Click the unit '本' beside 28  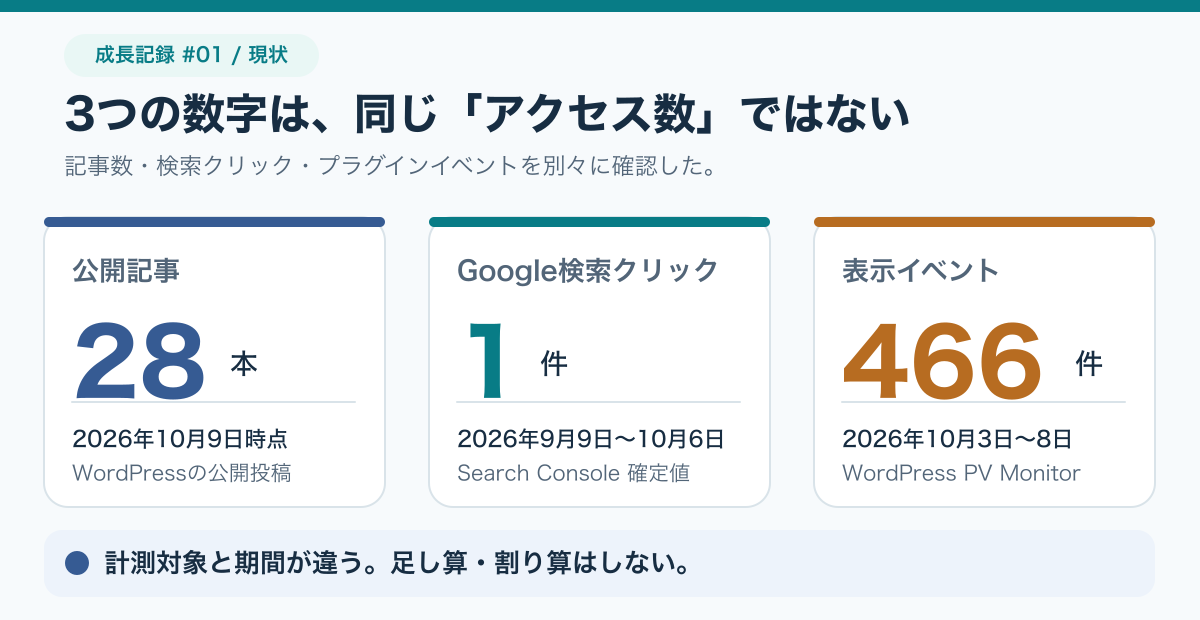pyautogui.click(x=244, y=364)
